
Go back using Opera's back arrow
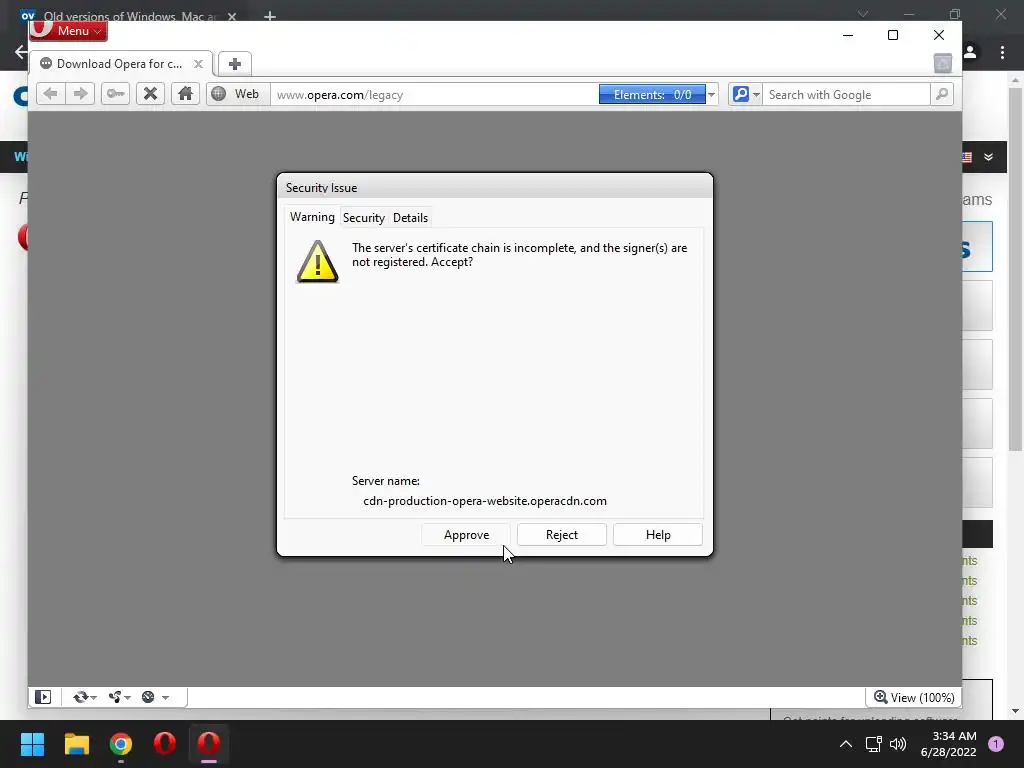(x=50, y=94)
